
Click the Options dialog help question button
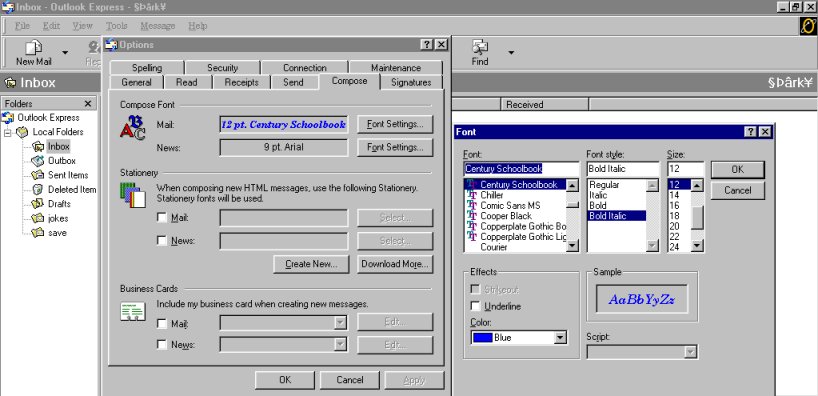[x=427, y=44]
